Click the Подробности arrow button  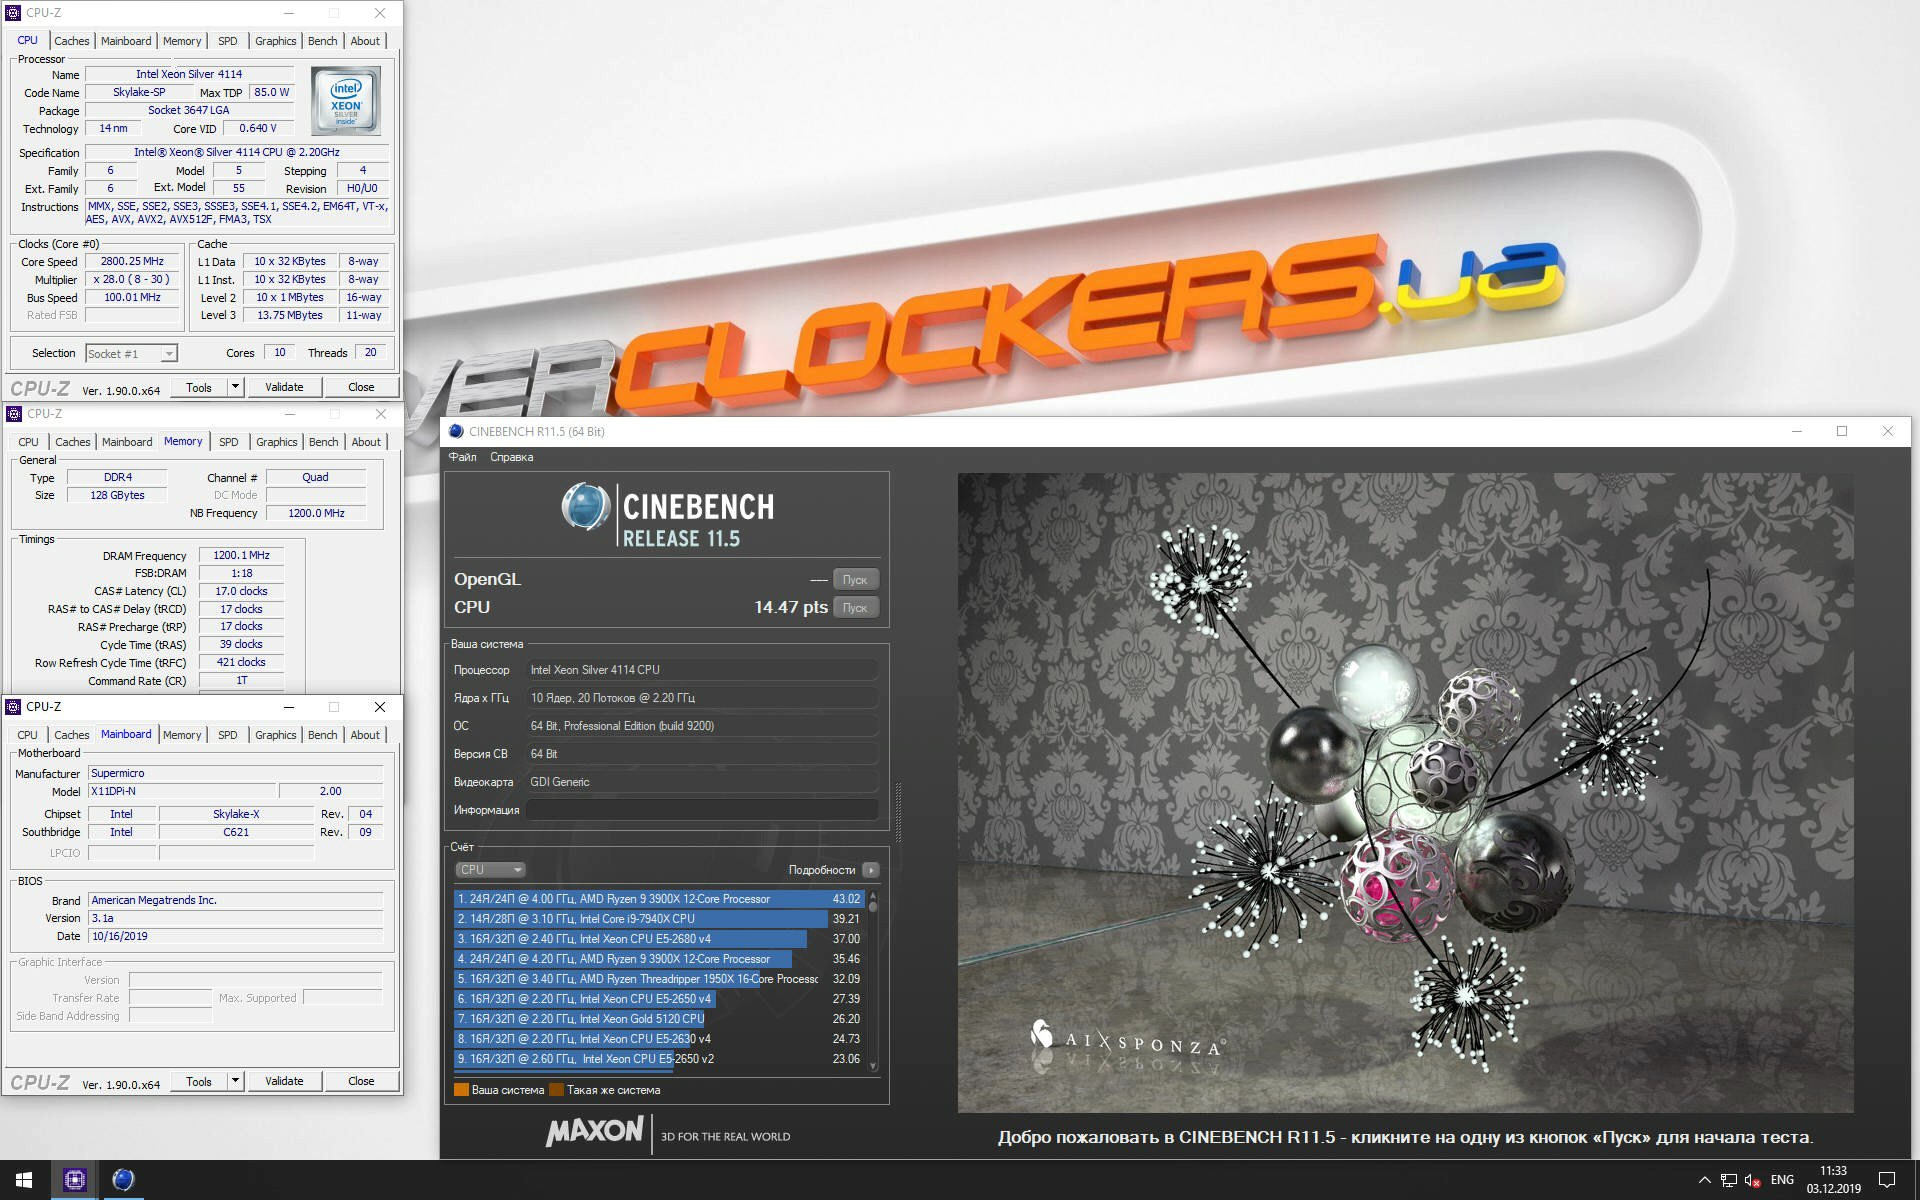tap(871, 870)
